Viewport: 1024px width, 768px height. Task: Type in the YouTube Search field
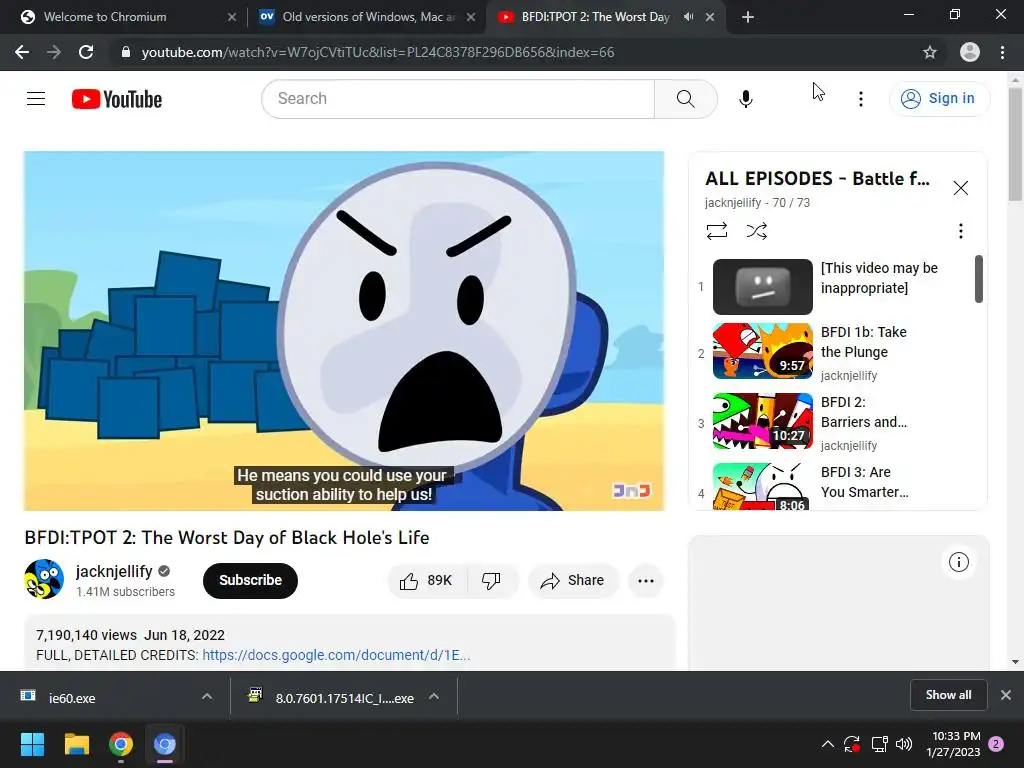click(x=458, y=99)
